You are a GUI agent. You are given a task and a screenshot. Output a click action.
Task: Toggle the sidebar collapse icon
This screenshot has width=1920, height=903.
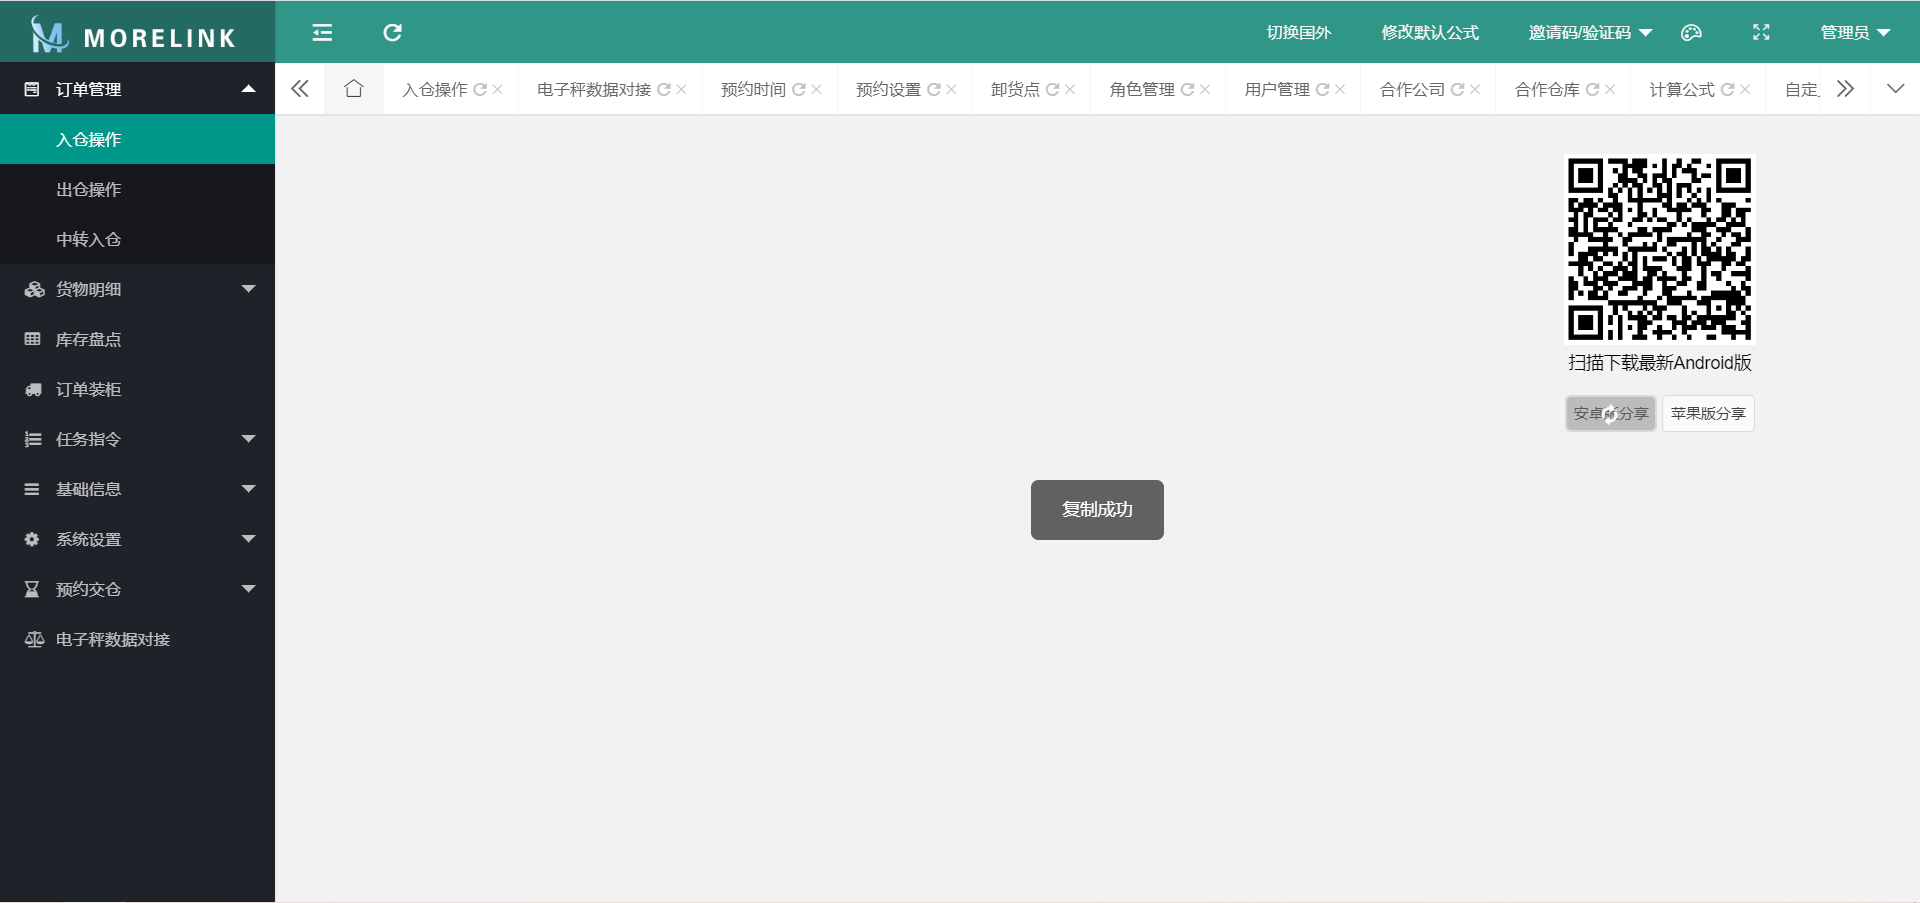[x=322, y=33]
